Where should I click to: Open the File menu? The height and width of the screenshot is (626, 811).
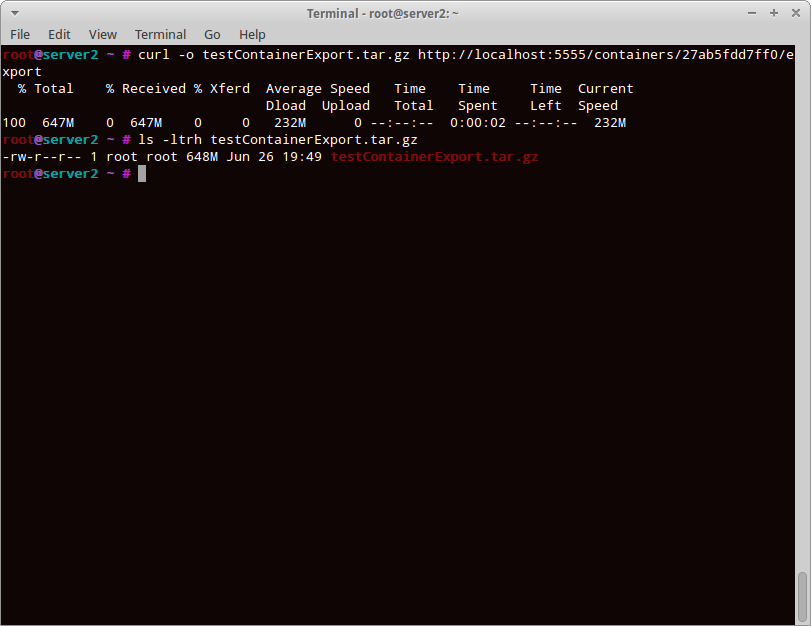[x=20, y=34]
